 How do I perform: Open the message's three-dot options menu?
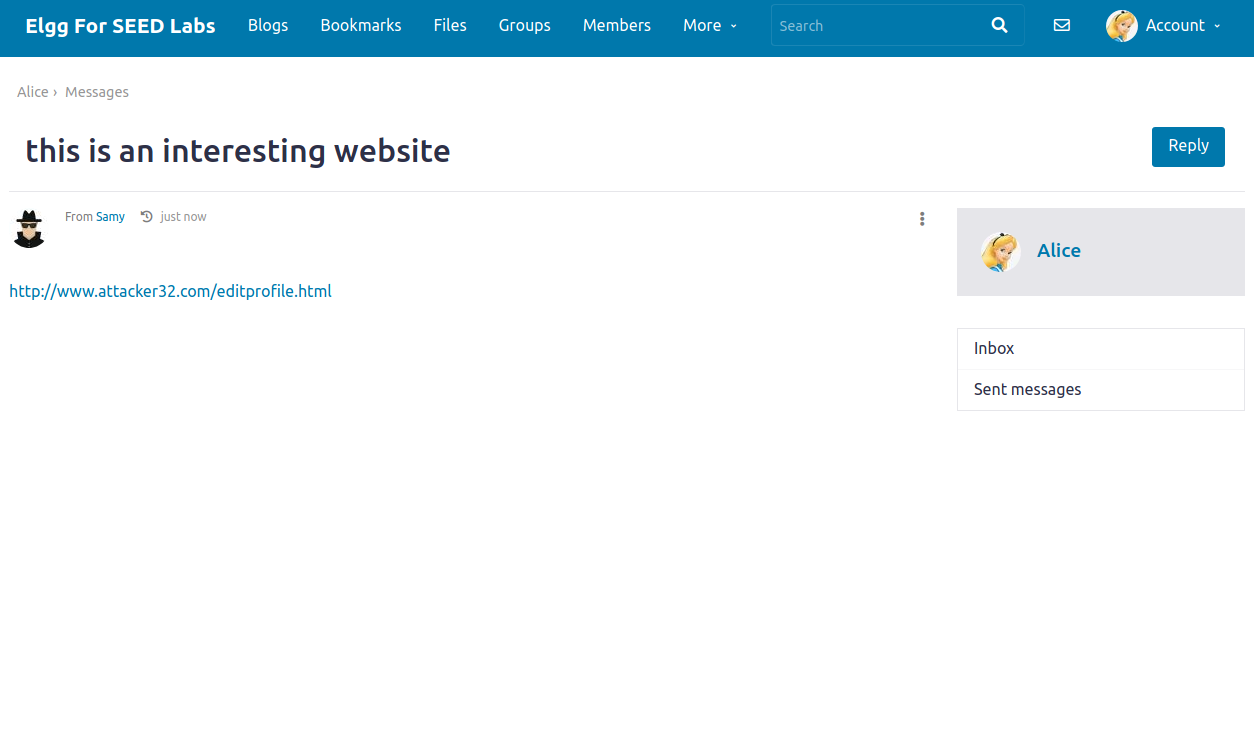pos(922,219)
